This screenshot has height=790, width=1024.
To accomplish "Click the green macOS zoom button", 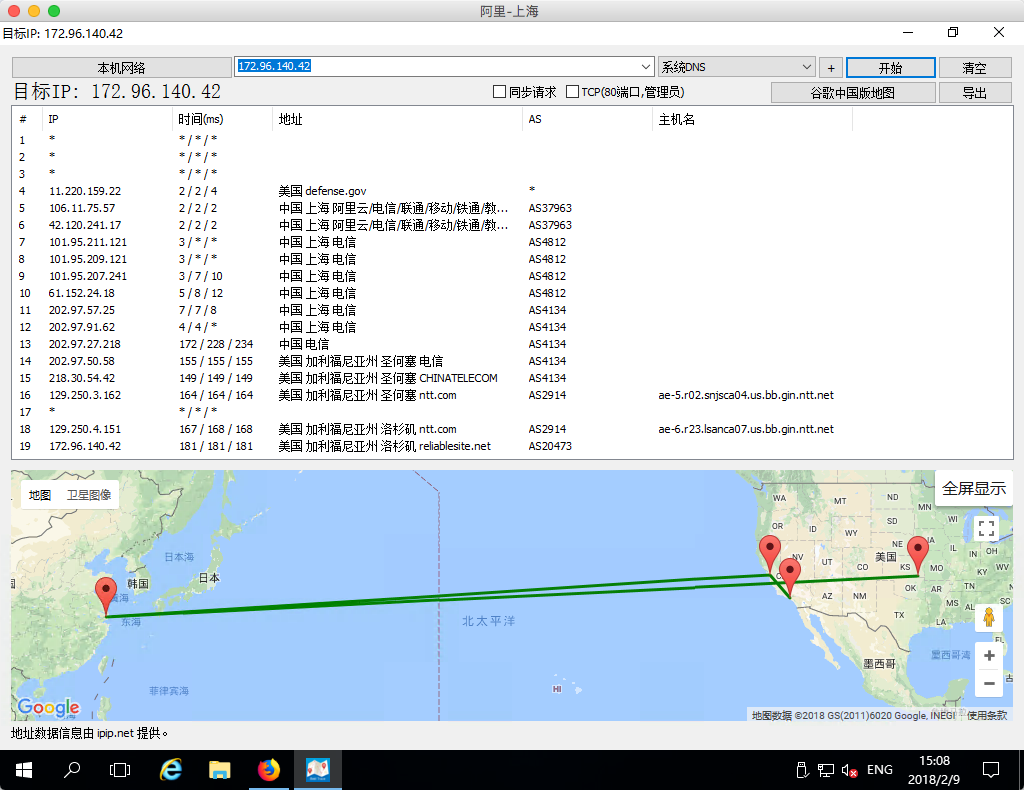I will (54, 11).
